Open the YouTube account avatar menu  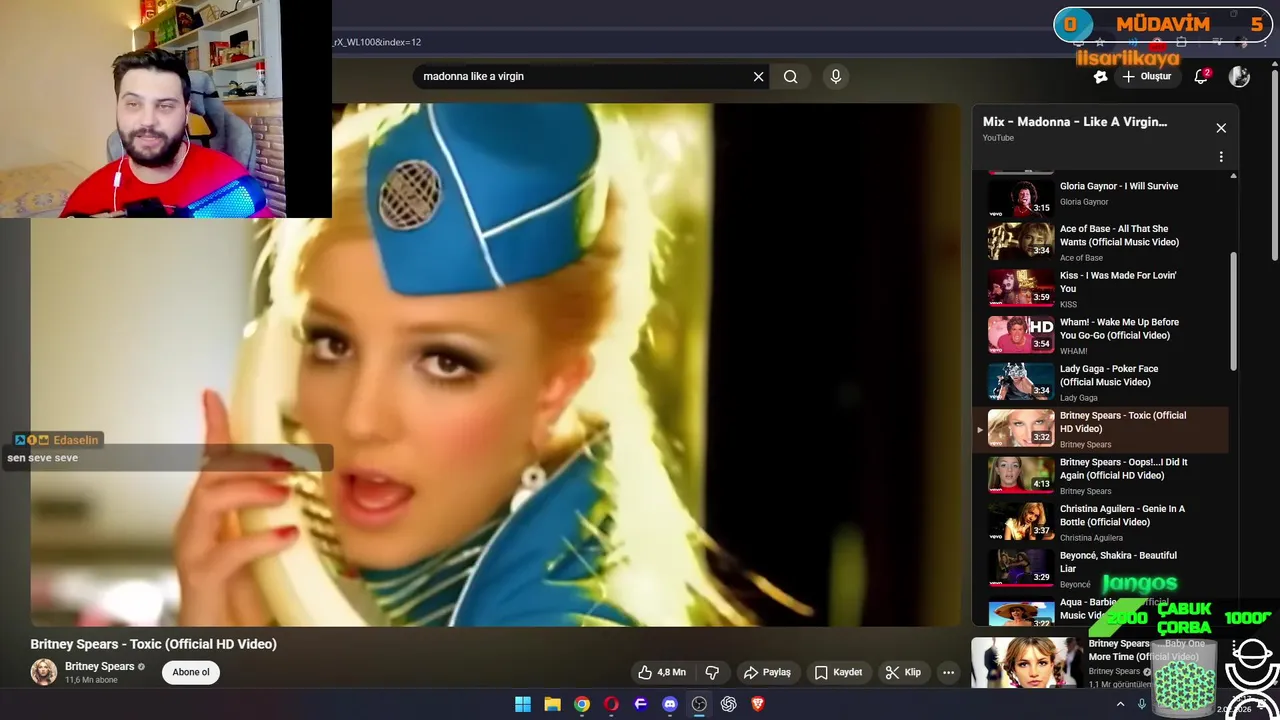[x=1239, y=77]
